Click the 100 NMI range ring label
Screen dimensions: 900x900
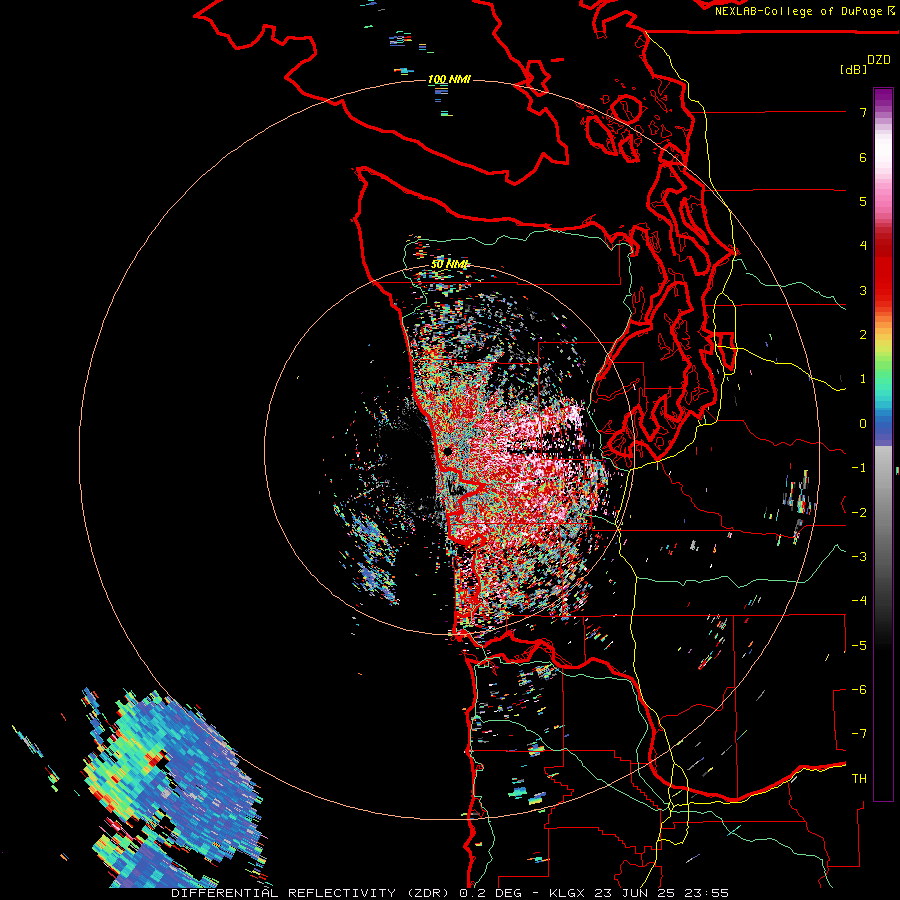coord(449,79)
